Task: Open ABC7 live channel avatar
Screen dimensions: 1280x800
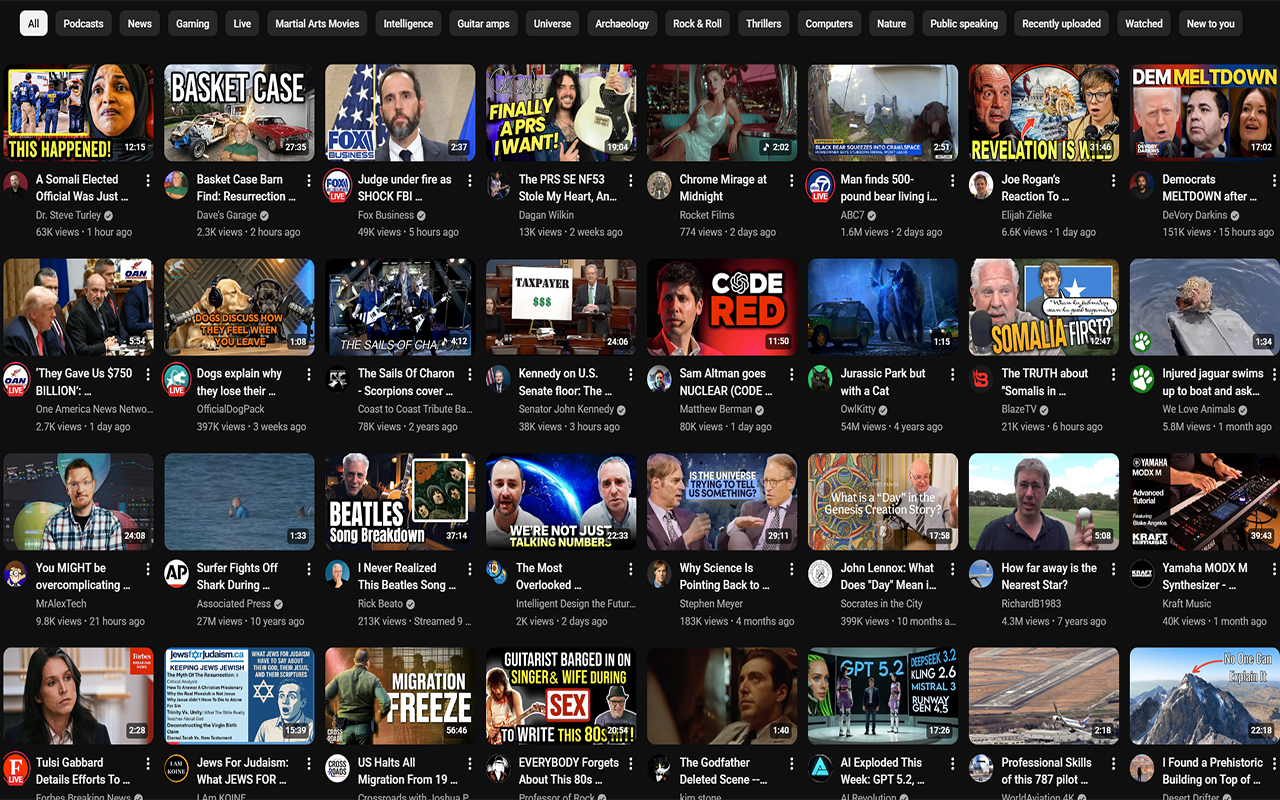Action: [x=820, y=186]
